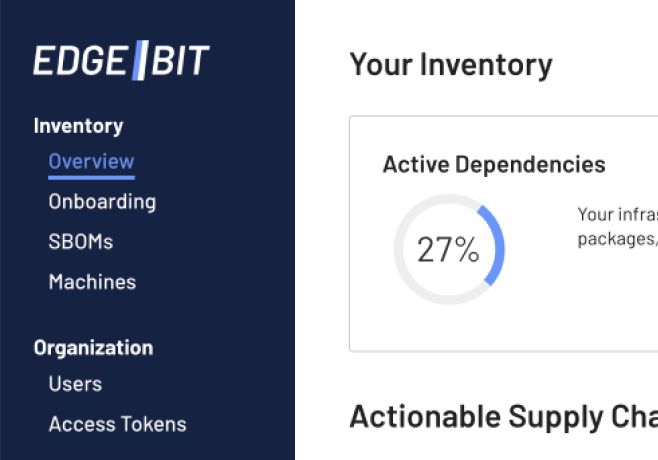The height and width of the screenshot is (460, 658).
Task: Click the Inventory sidebar section header
Action: click(78, 126)
